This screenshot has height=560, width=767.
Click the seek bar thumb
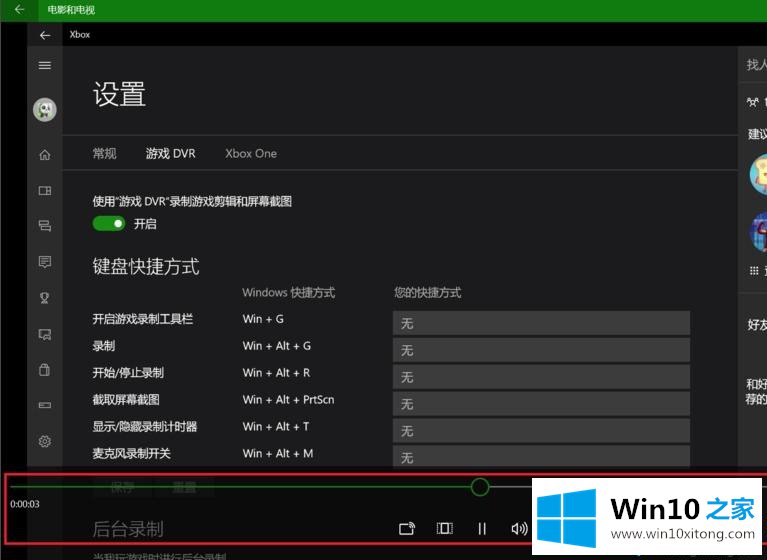click(x=480, y=487)
